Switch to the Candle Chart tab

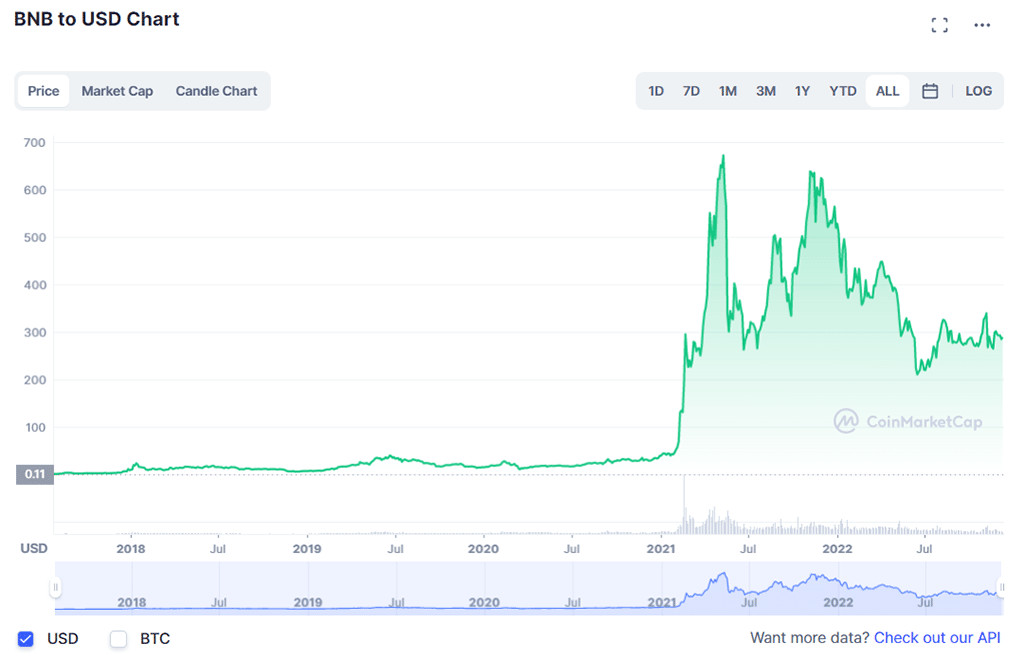pos(216,91)
